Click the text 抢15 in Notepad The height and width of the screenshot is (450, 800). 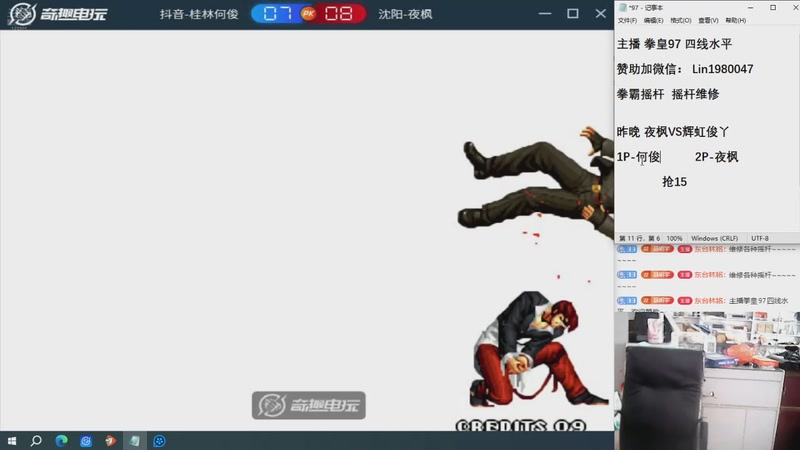(x=674, y=182)
